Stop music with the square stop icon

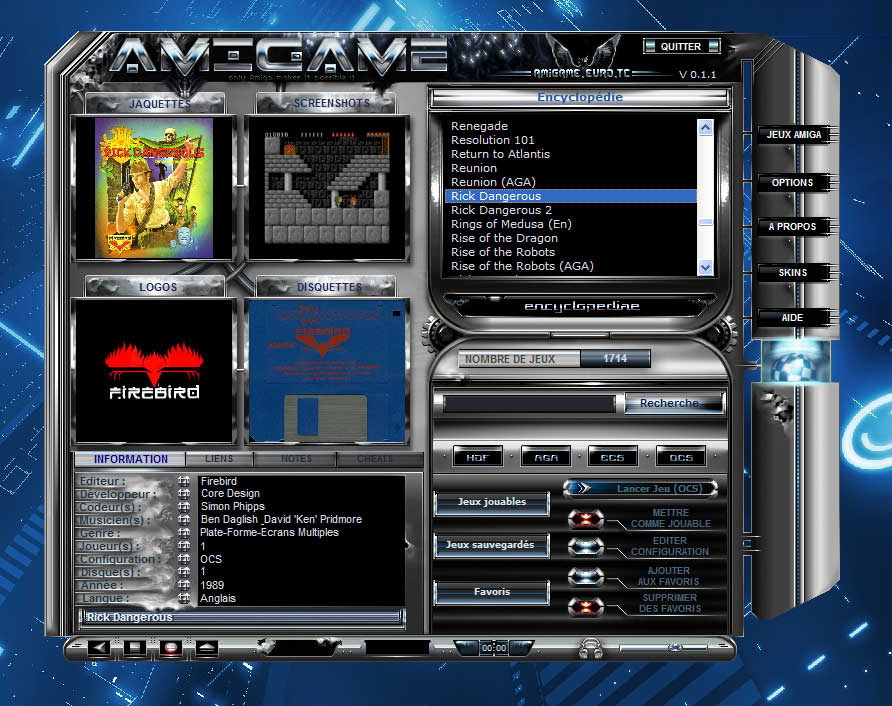click(x=135, y=648)
